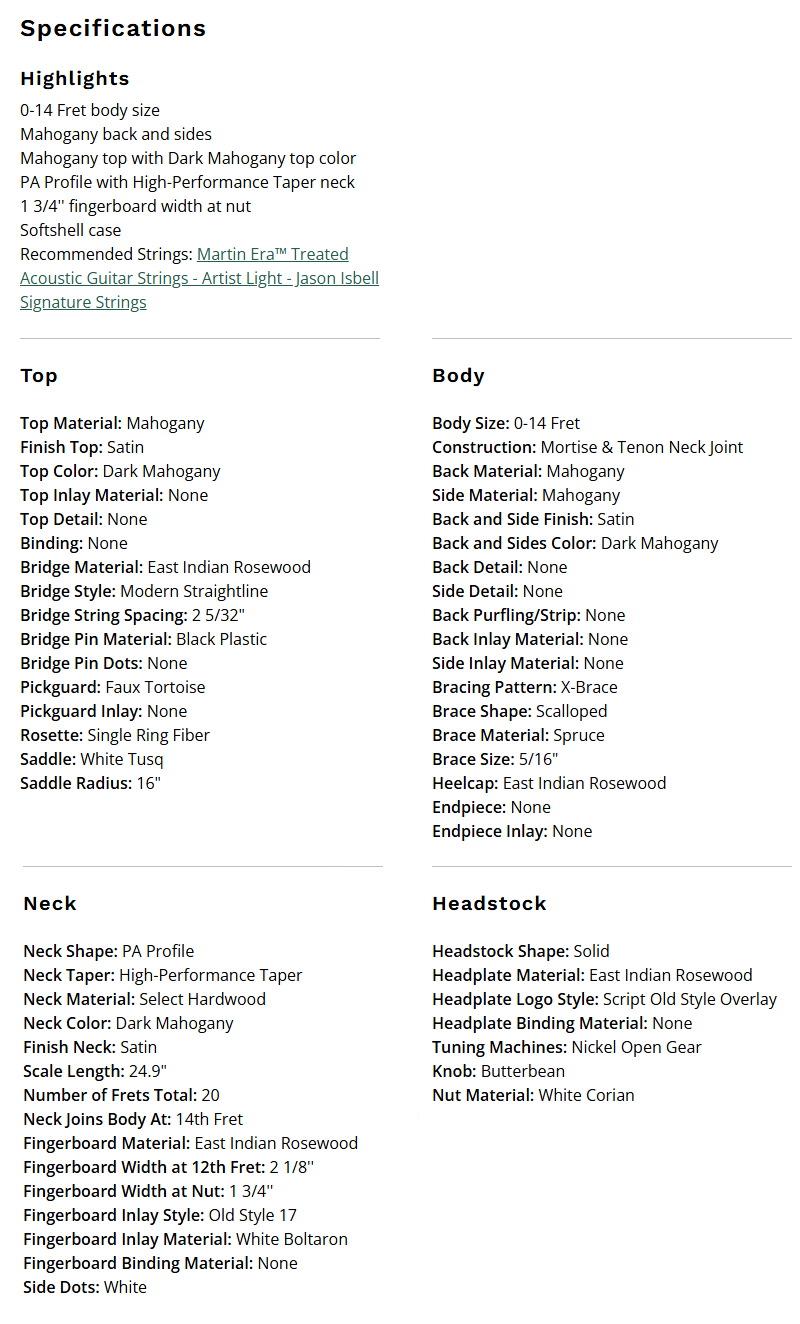Click the Fingerboard Inlay Style label

pos(114,1215)
